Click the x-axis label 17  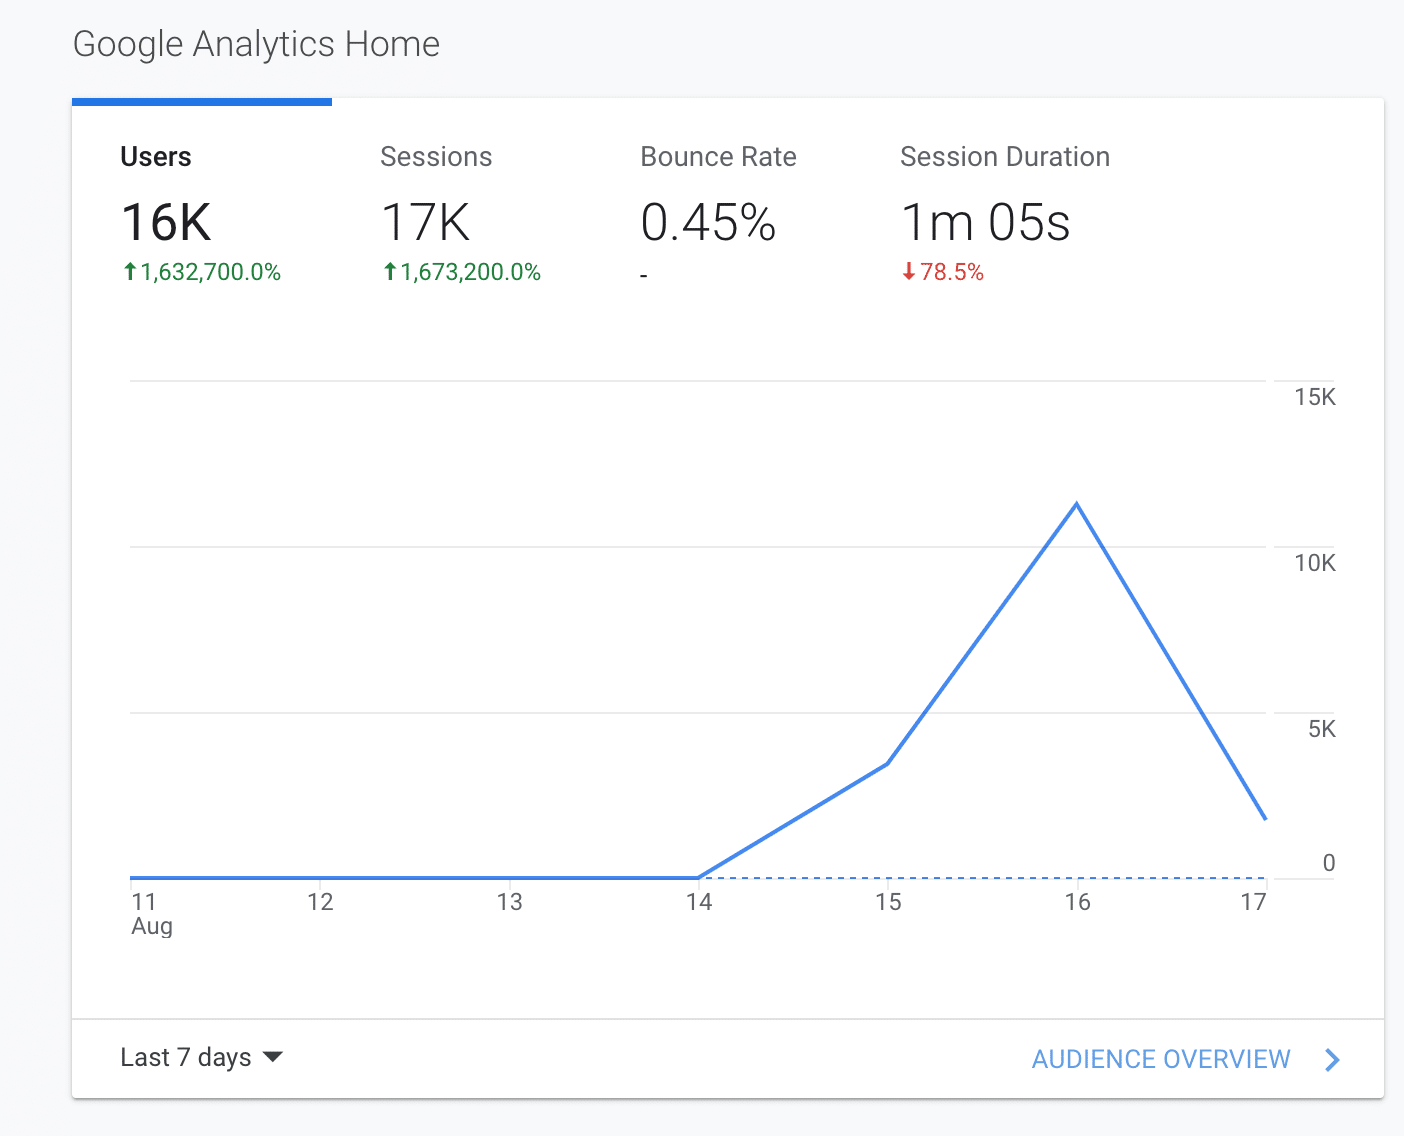pos(1253,902)
